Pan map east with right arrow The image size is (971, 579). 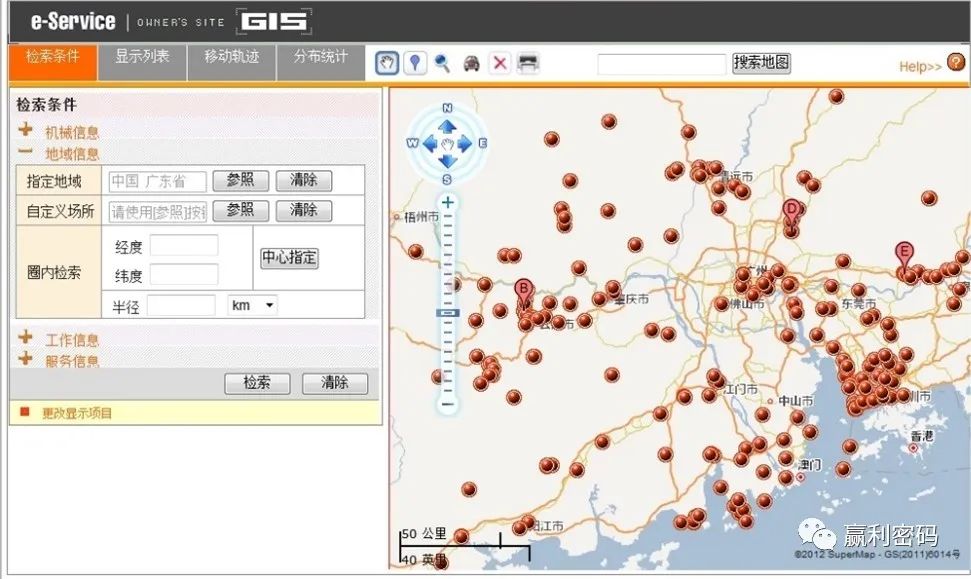pos(466,144)
